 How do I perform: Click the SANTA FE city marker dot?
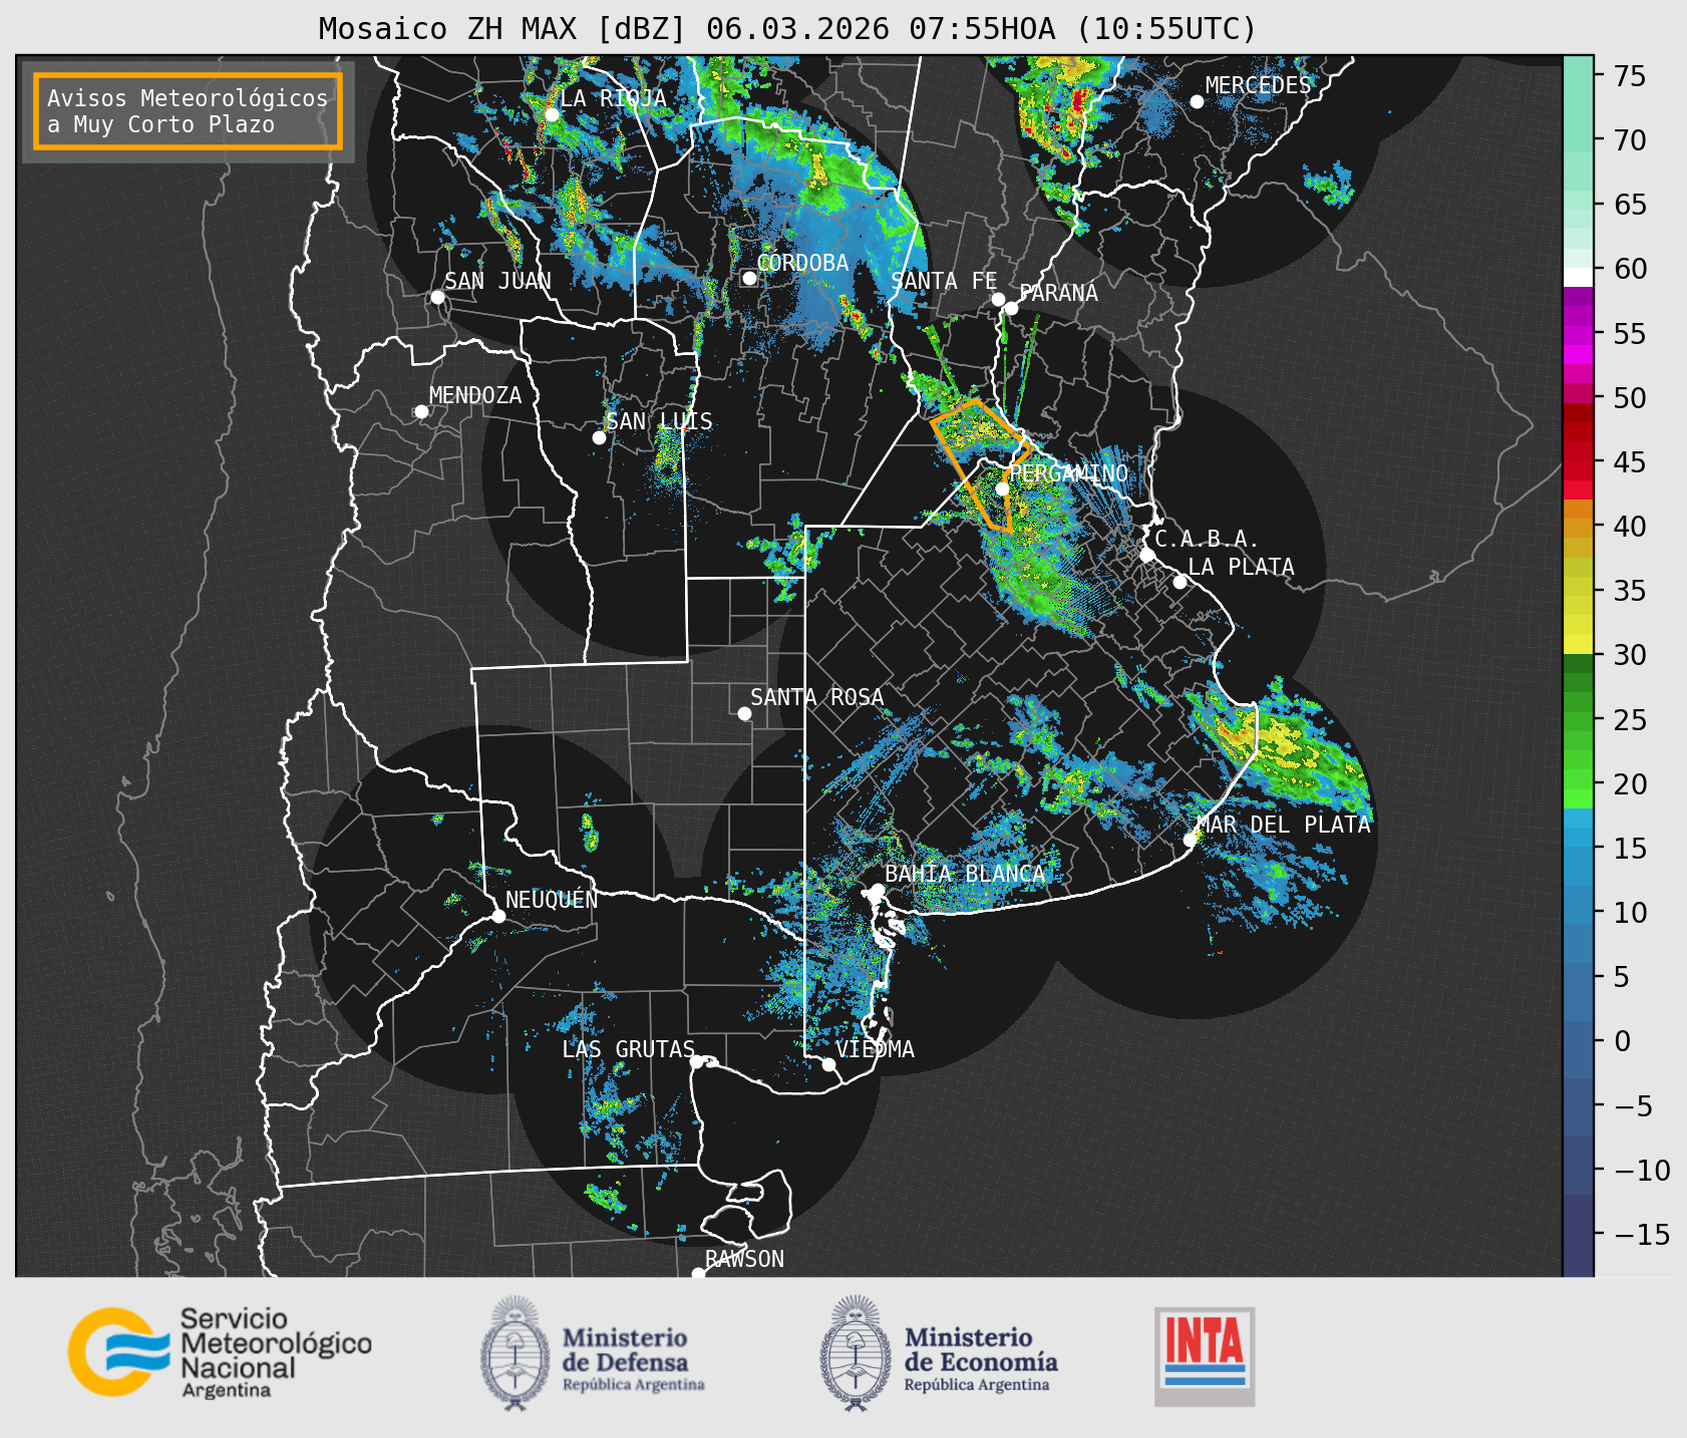click(x=998, y=299)
